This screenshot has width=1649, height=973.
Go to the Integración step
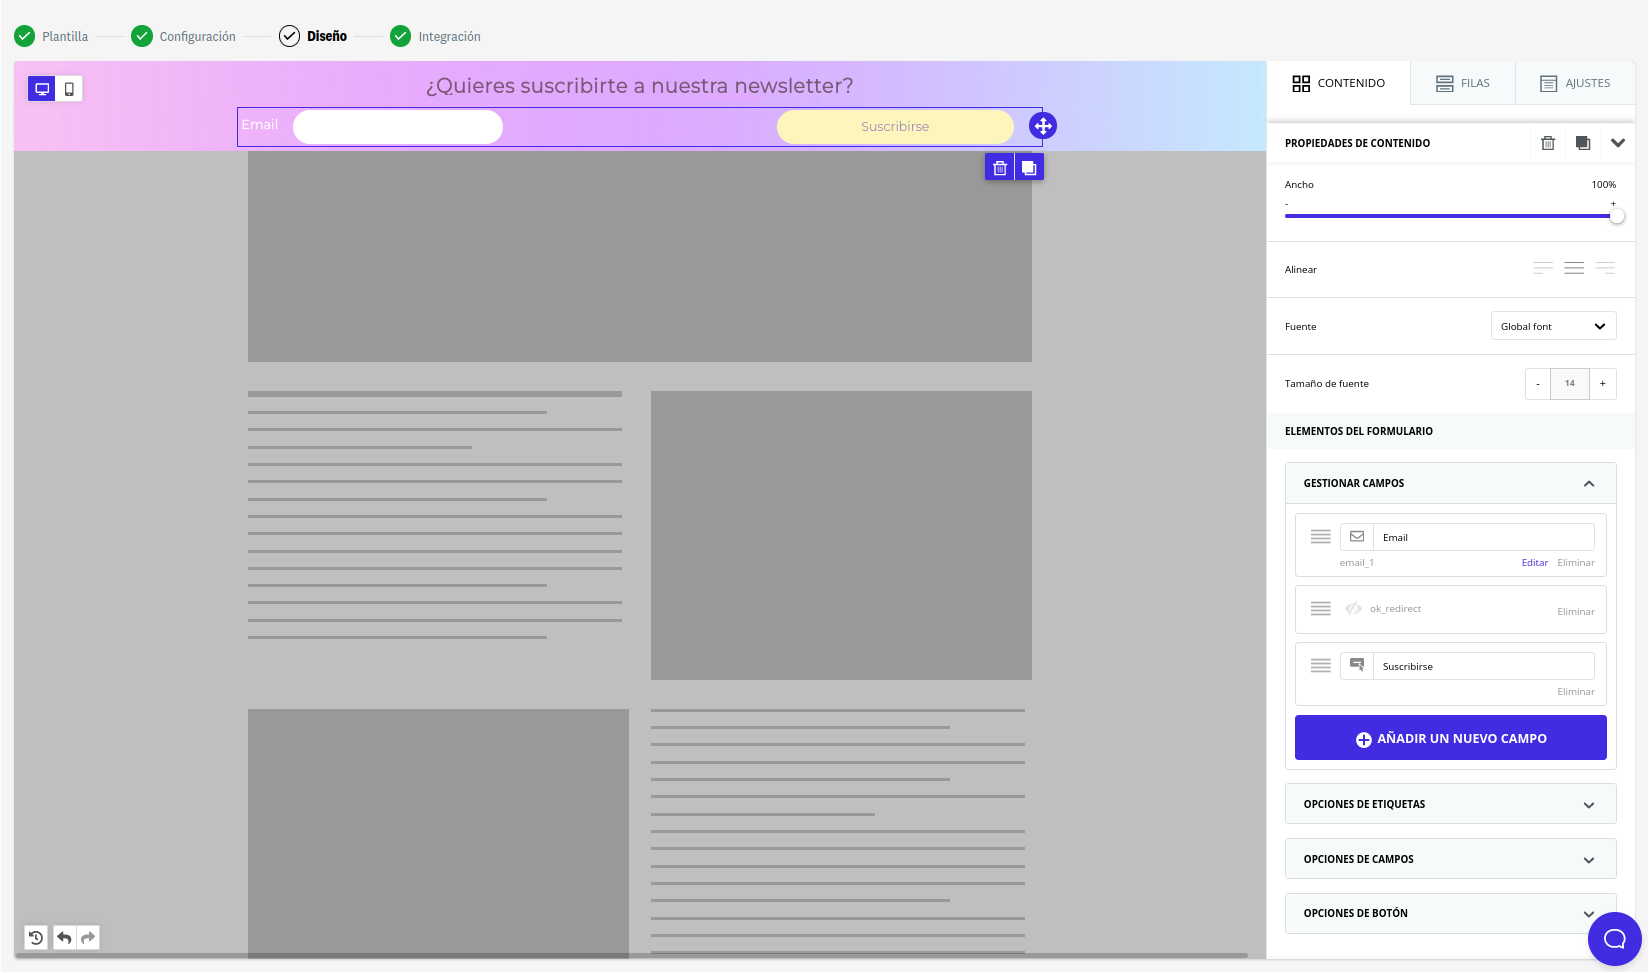click(435, 36)
